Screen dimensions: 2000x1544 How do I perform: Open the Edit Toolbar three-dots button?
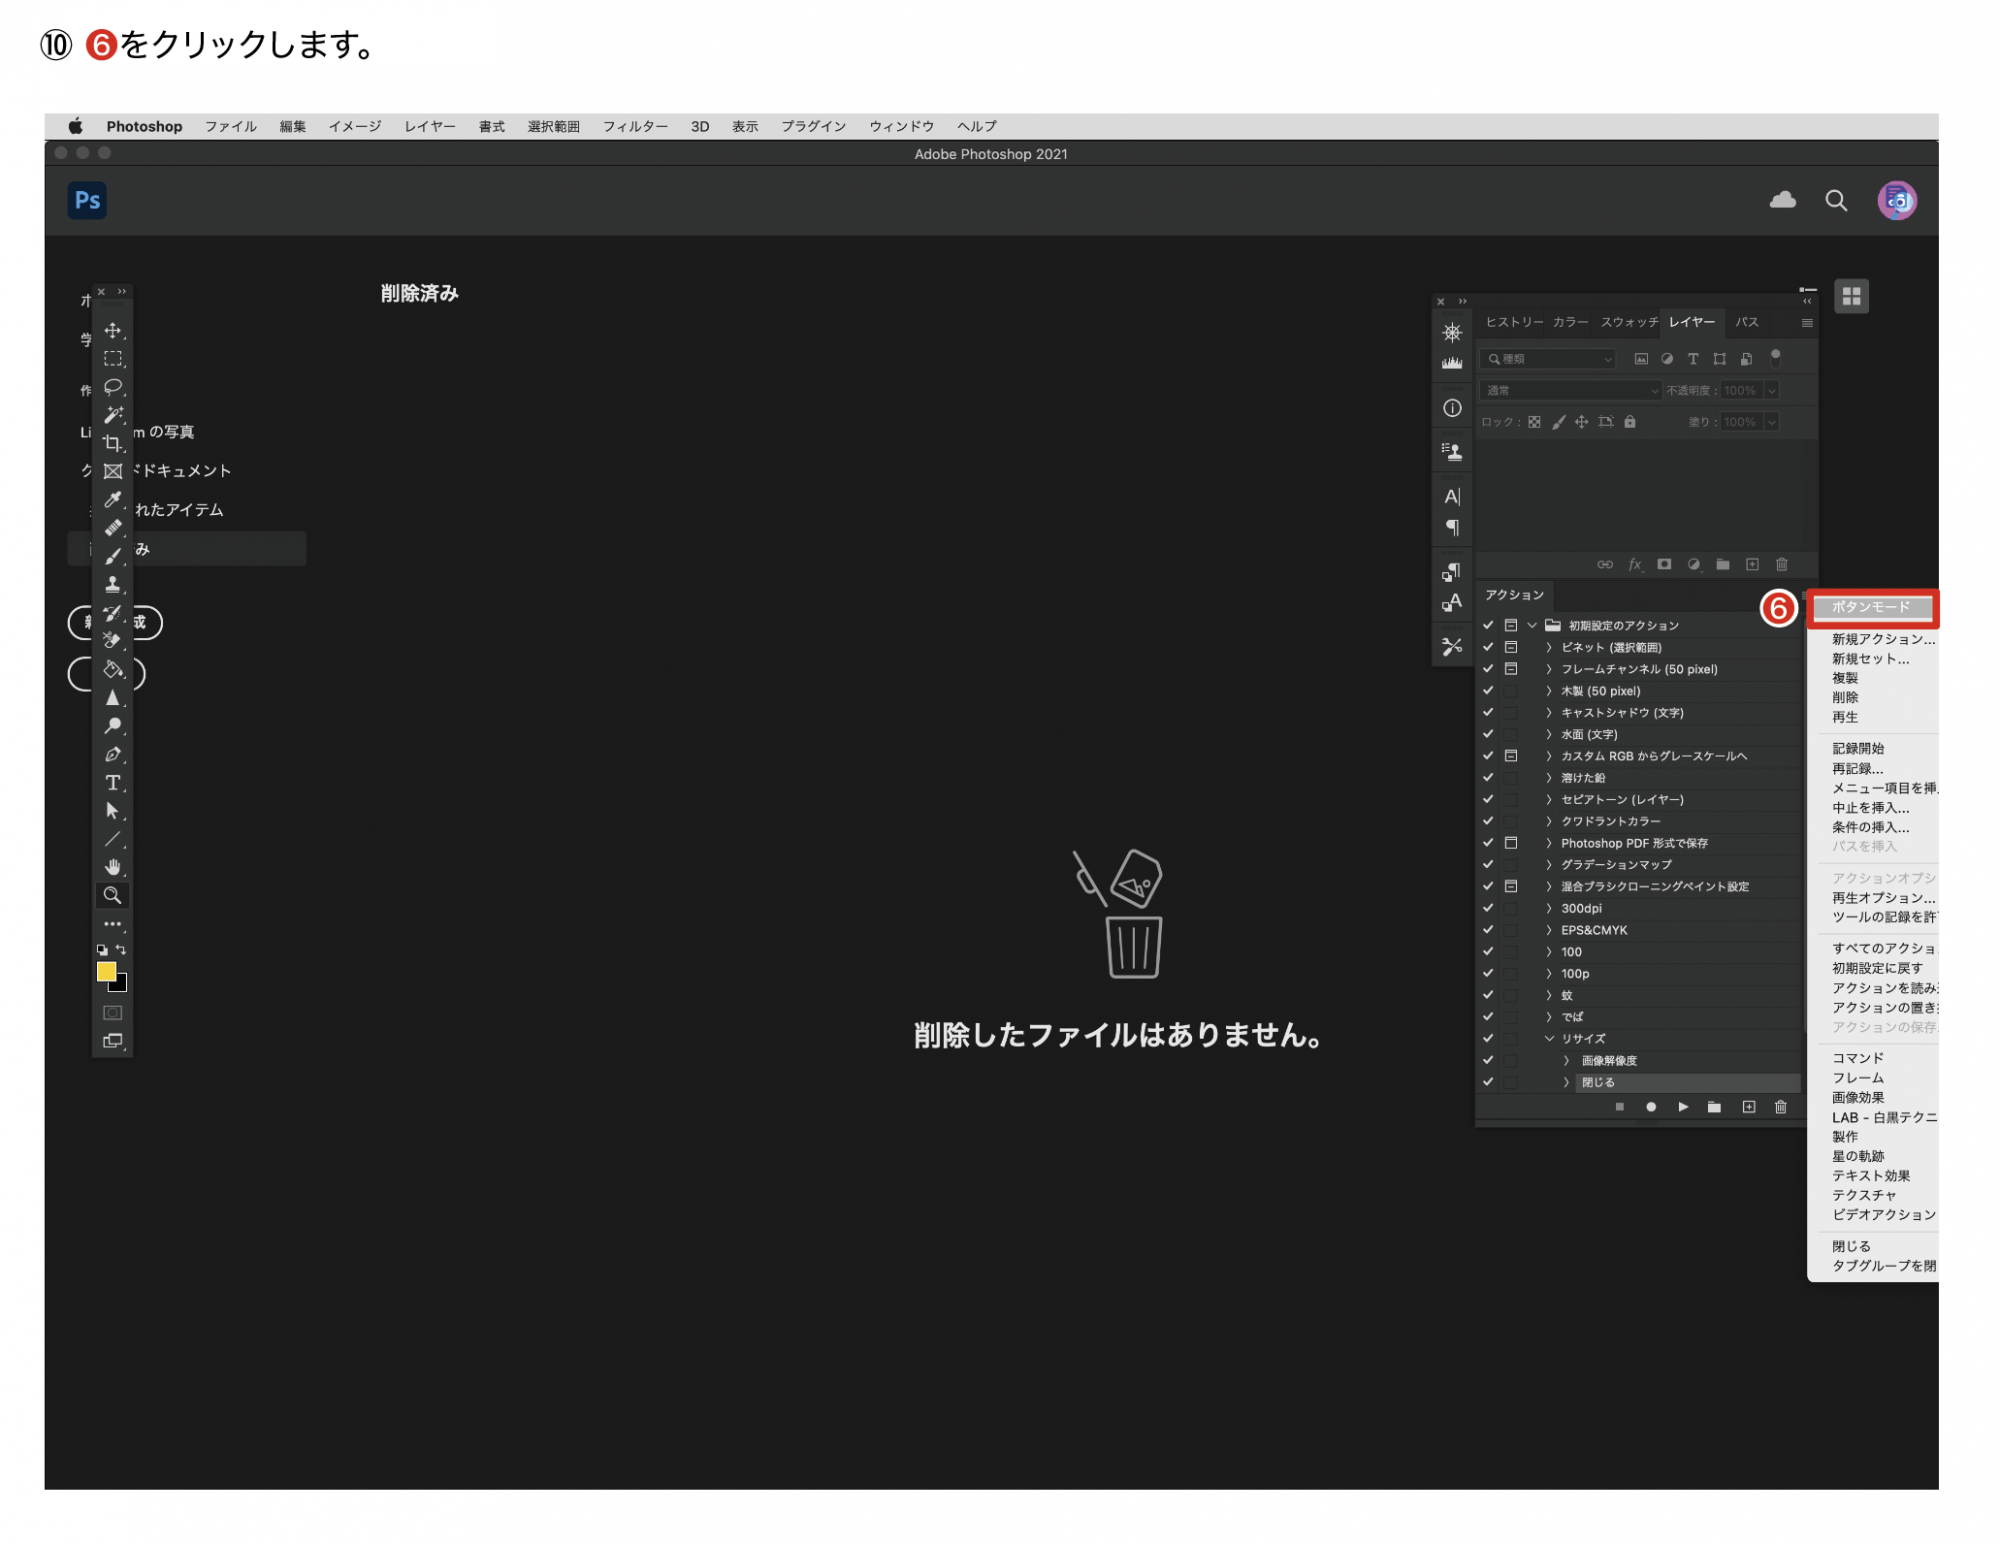pyautogui.click(x=113, y=924)
